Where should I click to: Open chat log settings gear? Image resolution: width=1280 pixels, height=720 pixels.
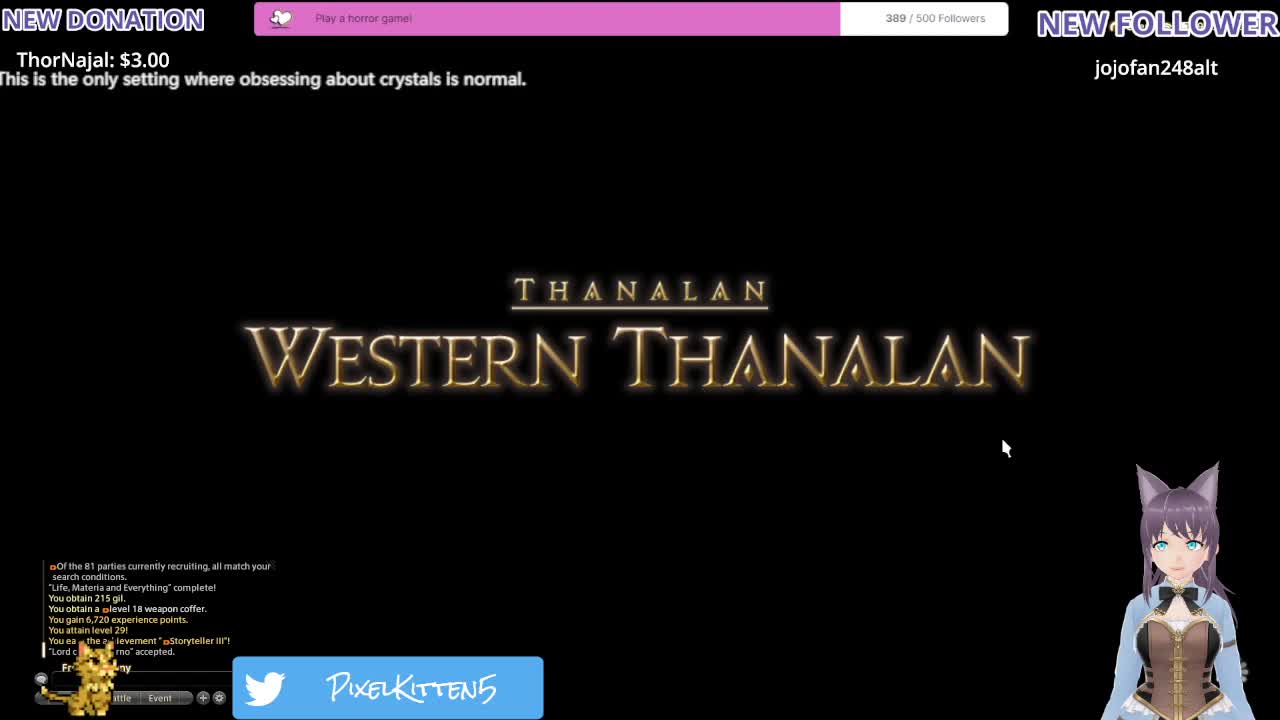[x=219, y=698]
